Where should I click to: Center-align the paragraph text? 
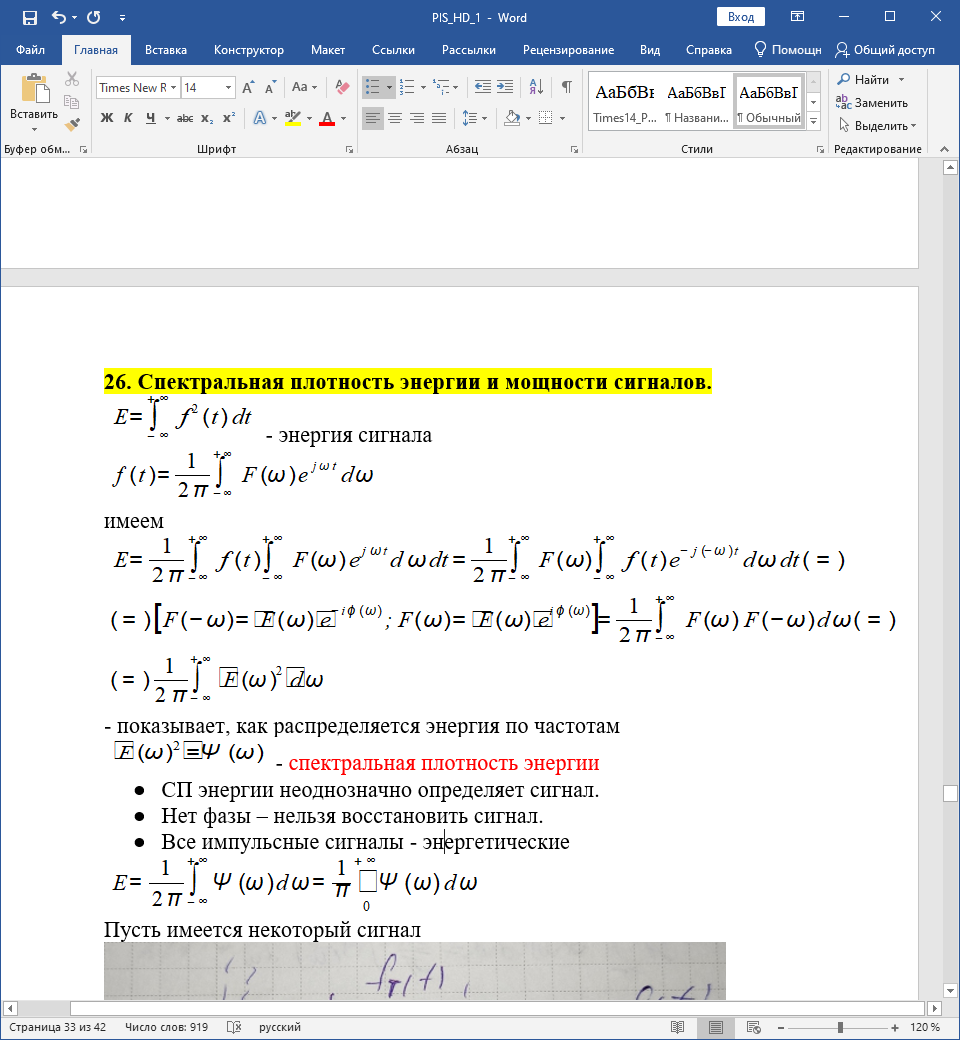click(x=395, y=118)
